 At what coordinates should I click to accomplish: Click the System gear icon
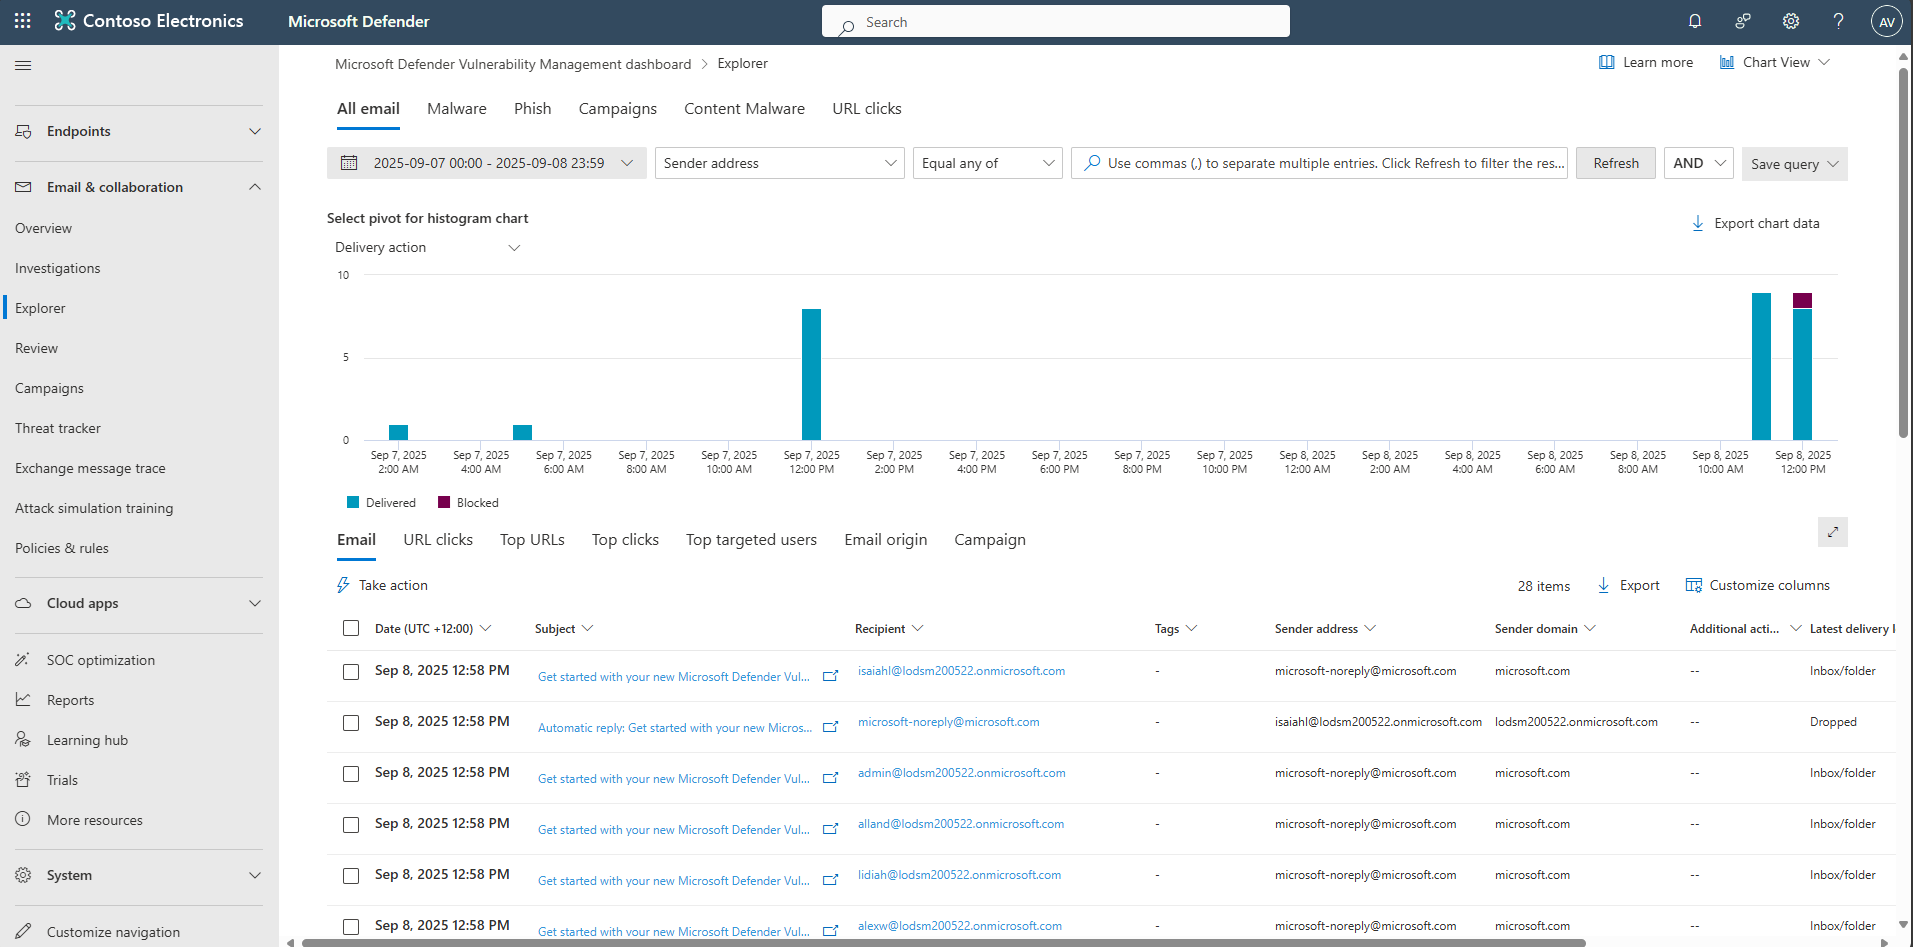coord(23,875)
